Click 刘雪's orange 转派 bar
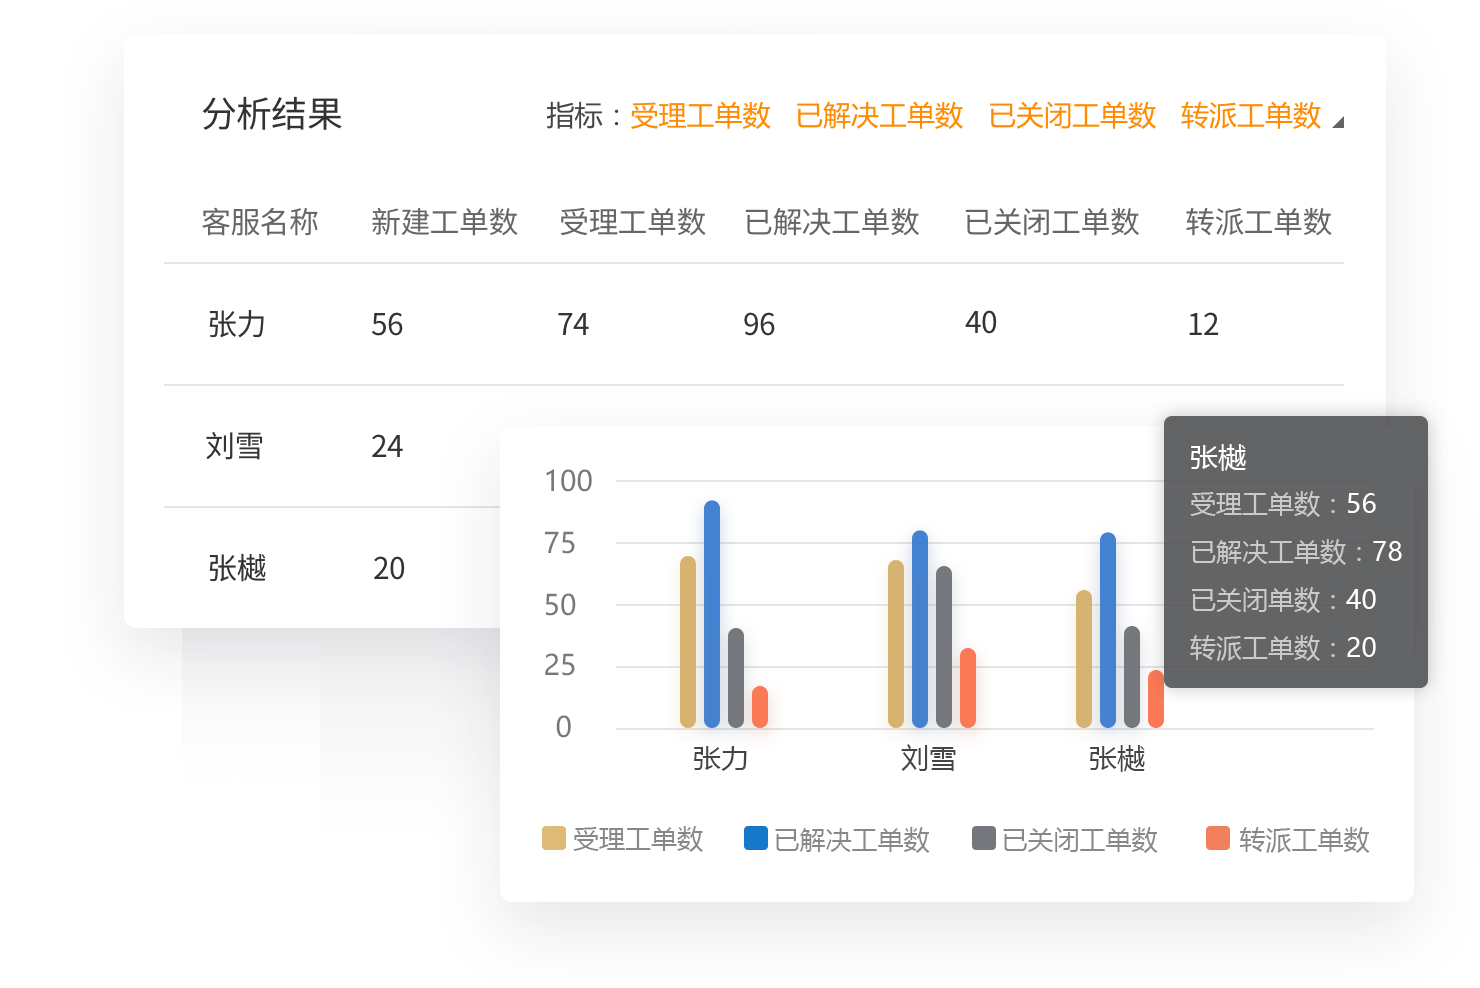 click(x=968, y=688)
